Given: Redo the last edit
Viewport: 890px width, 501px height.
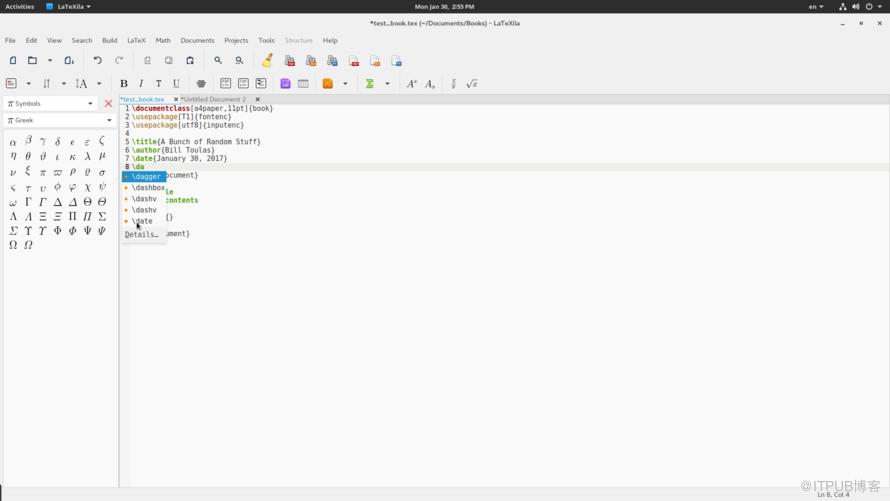Looking at the screenshot, I should [x=119, y=61].
